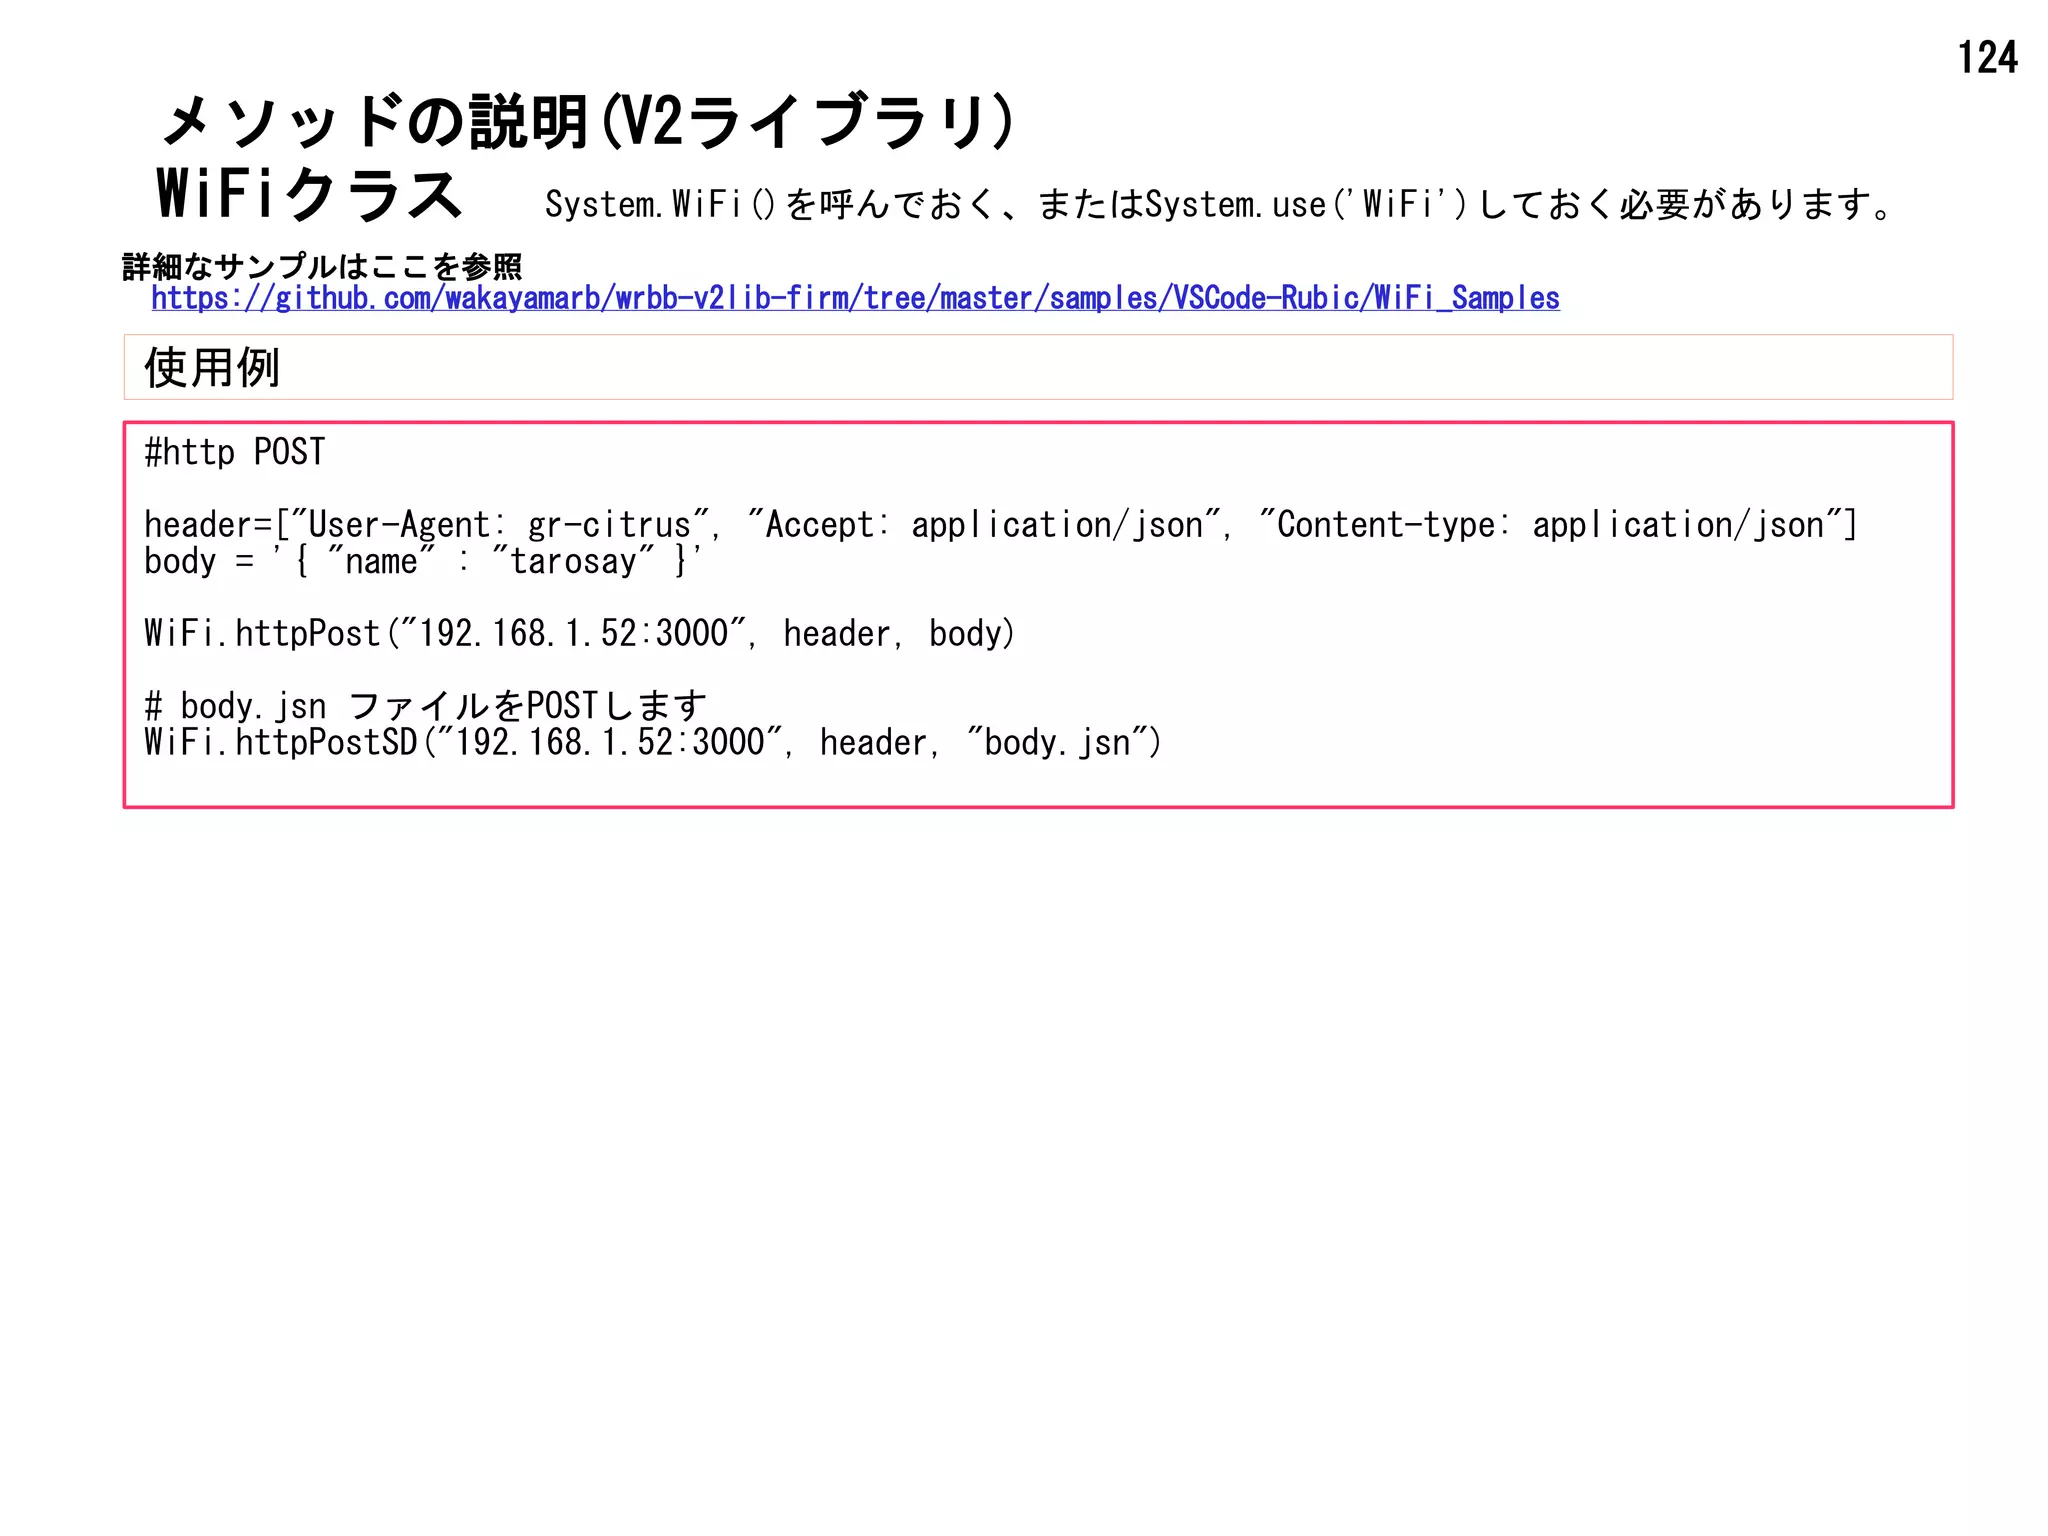
Task: Click the System.WiFi() note text
Action: (x=1219, y=204)
